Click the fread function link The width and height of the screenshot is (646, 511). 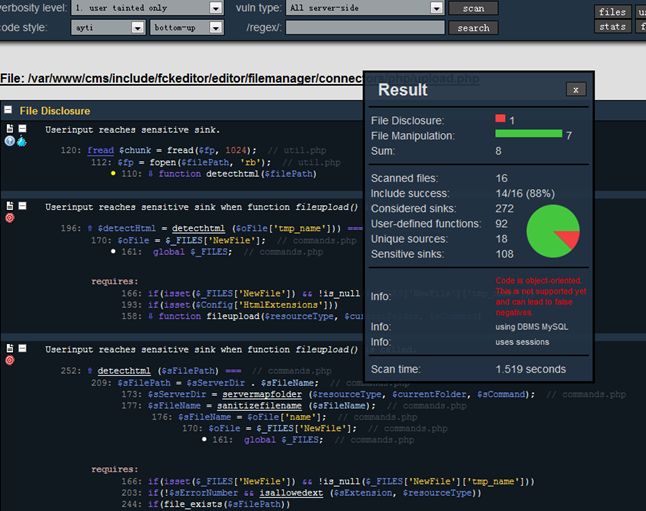click(101, 150)
